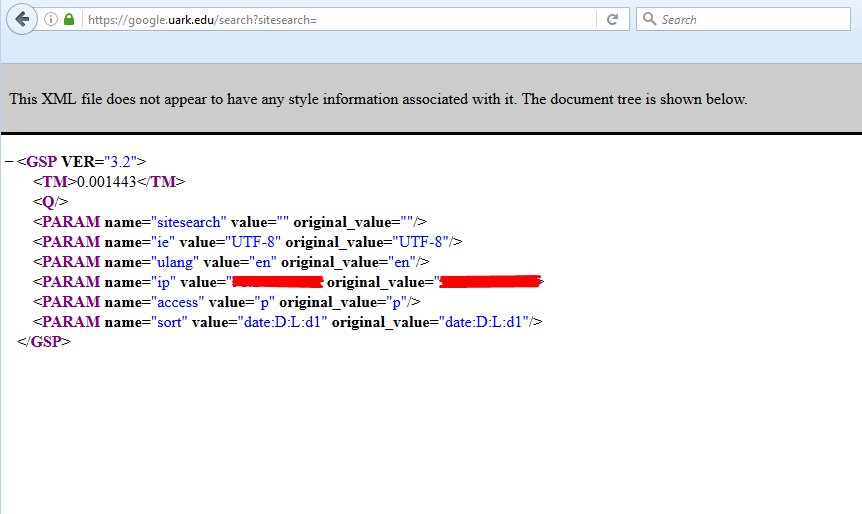The width and height of the screenshot is (862, 514).
Task: Select the PARAM sort date:D:L:d1 line
Action: coord(288,322)
